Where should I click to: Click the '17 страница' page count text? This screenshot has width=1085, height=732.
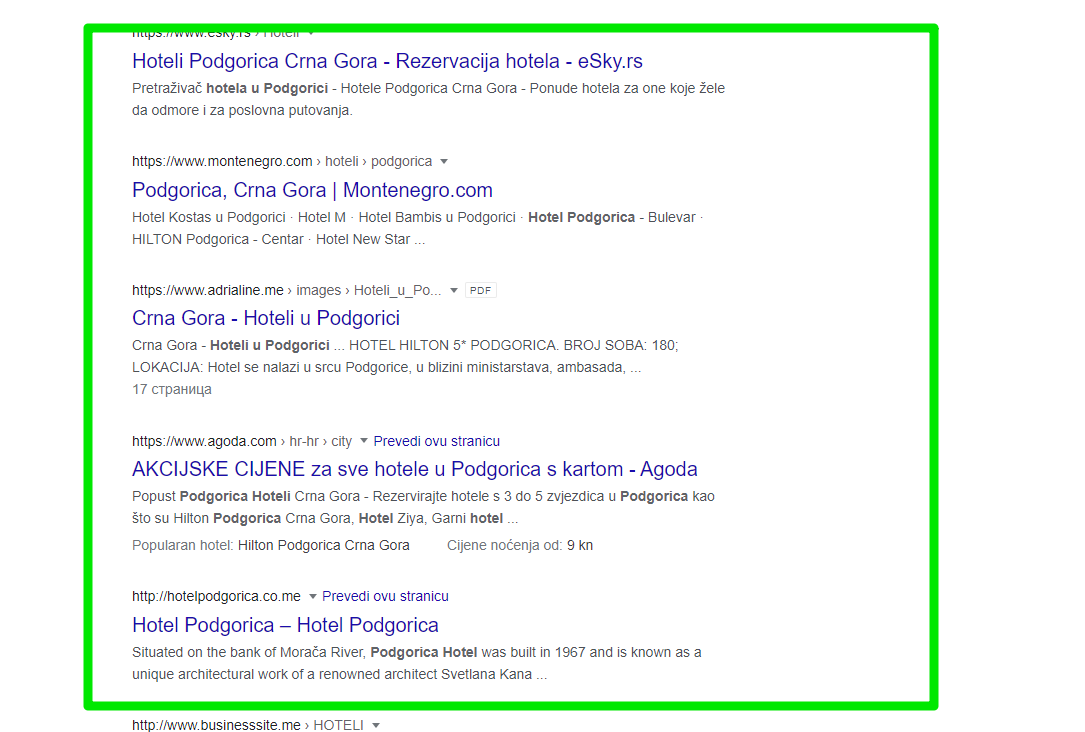tap(172, 390)
